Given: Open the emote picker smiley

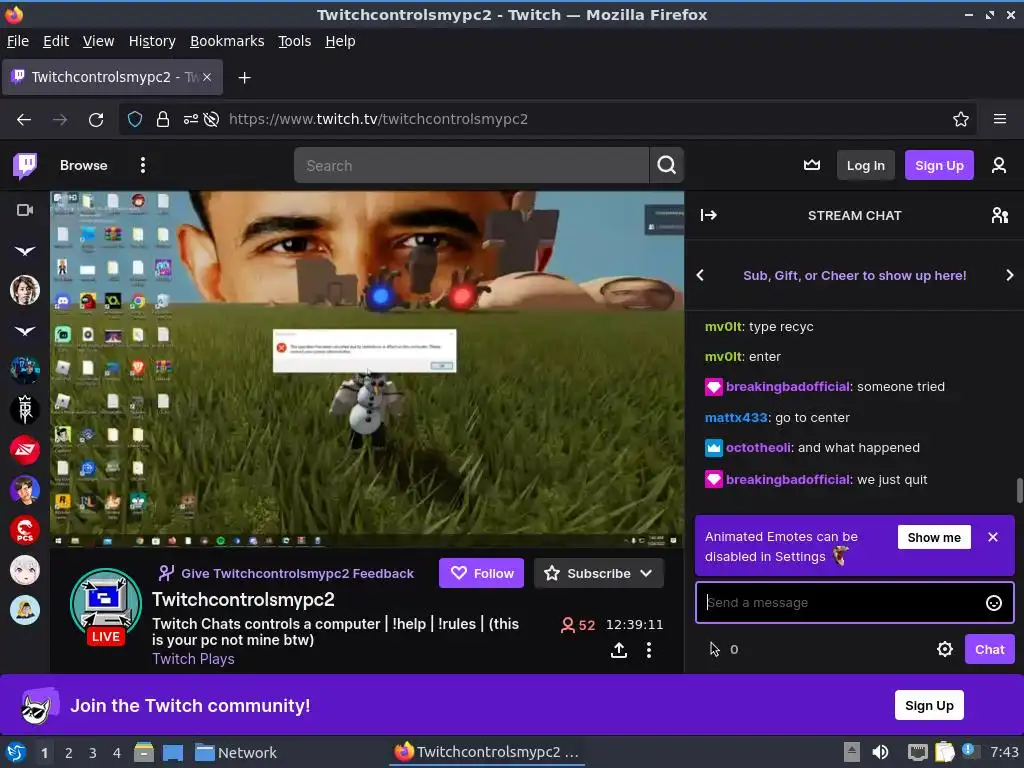Looking at the screenshot, I should (993, 603).
